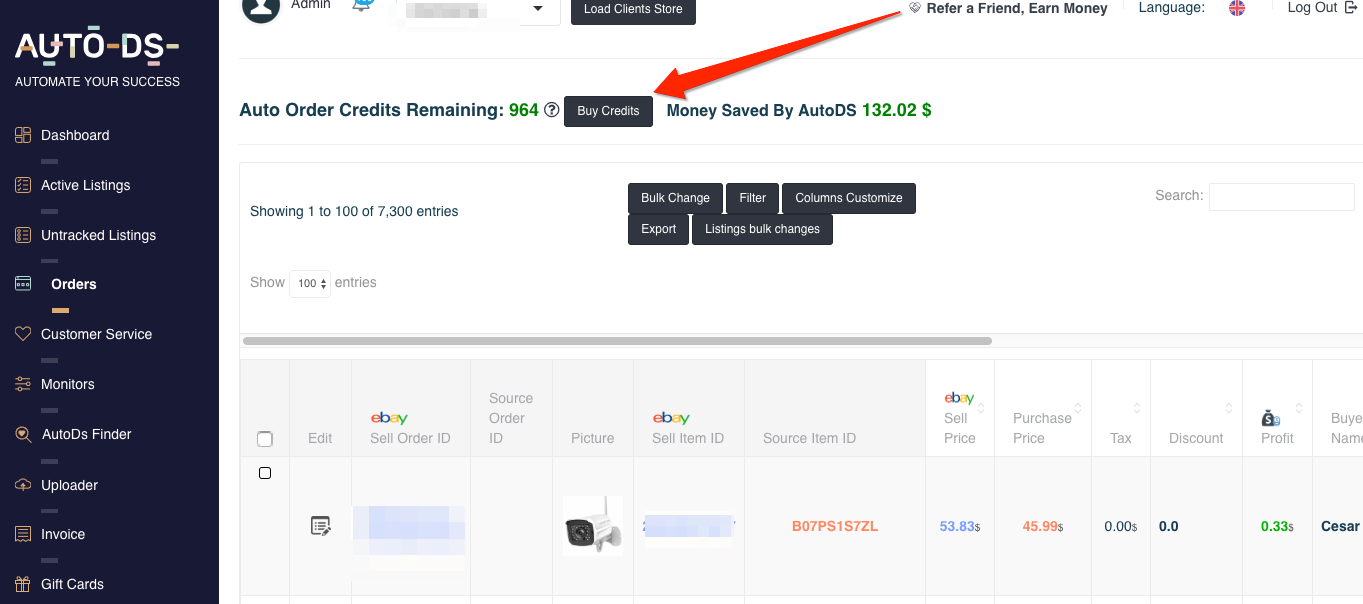Click the Invoice sidebar icon
This screenshot has height=604, width=1363.
pyautogui.click(x=23, y=534)
